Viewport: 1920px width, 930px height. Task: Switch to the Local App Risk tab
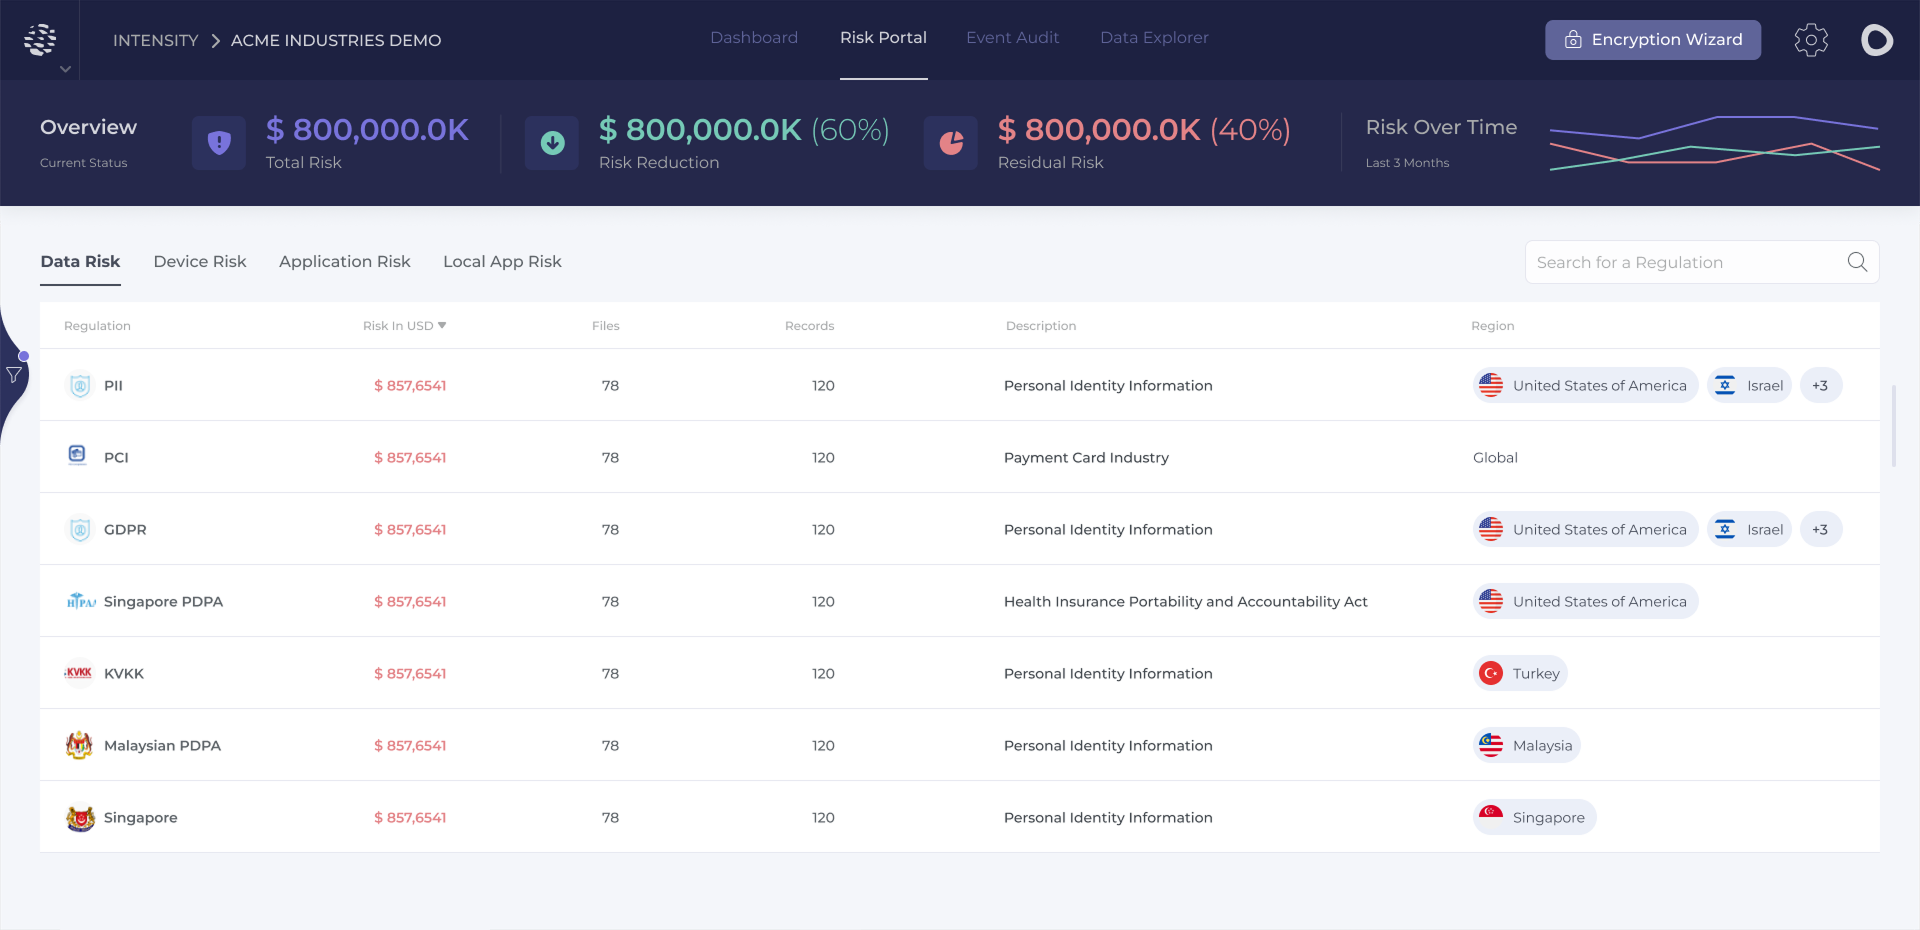[502, 262]
